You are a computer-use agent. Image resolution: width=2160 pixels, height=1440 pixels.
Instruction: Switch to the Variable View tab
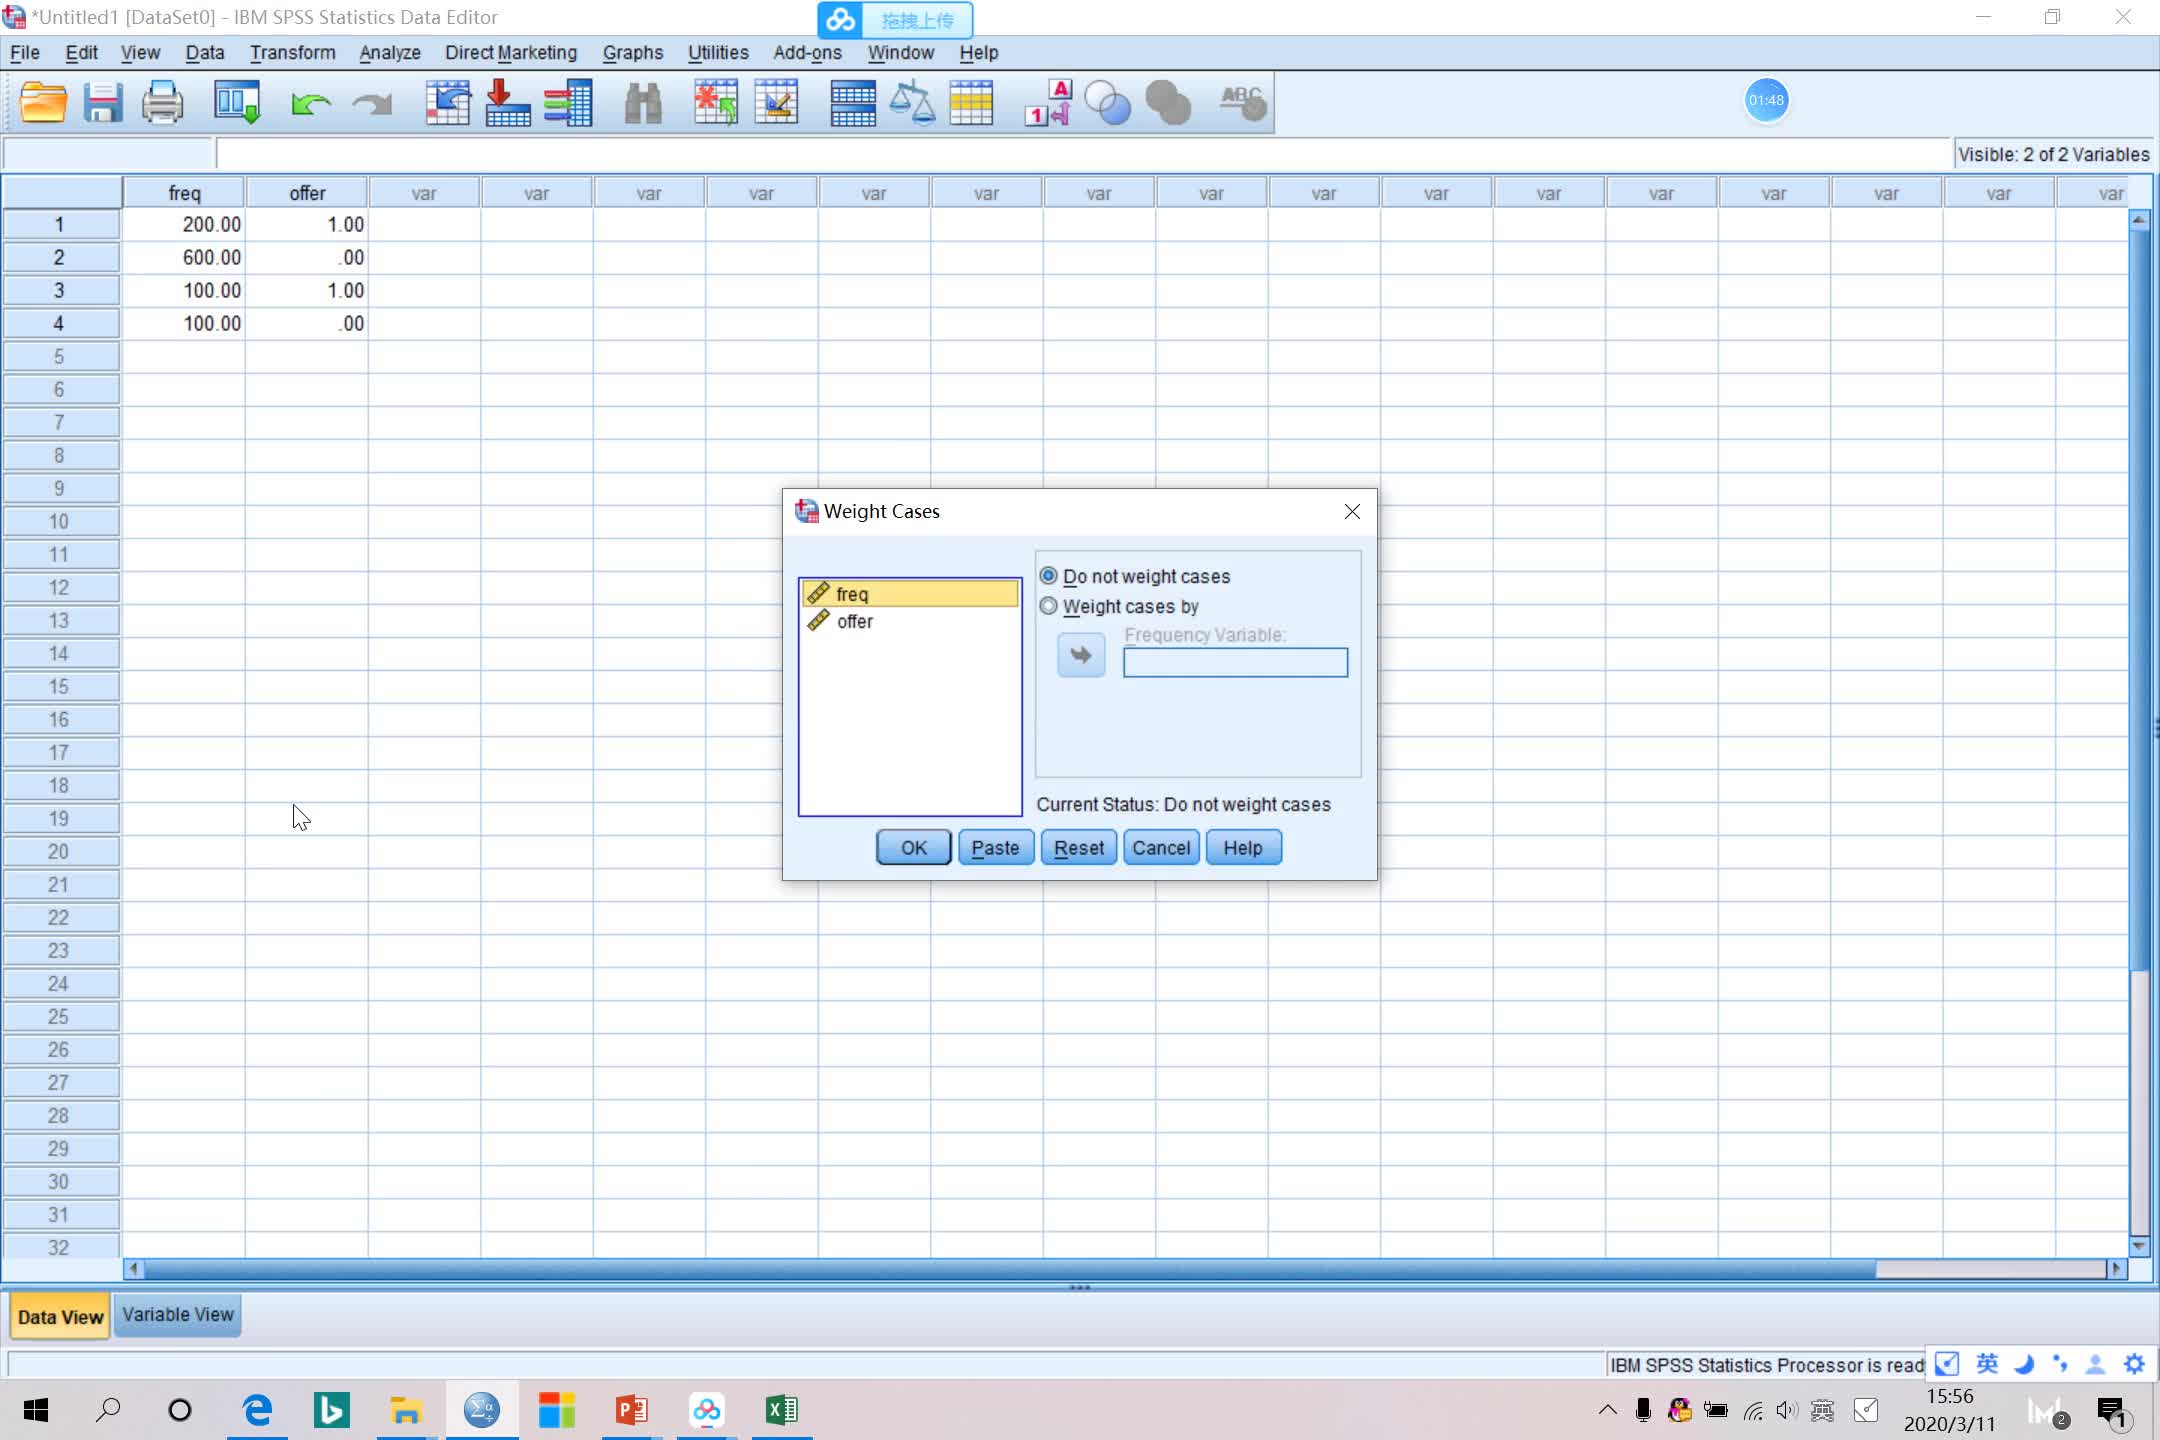(x=178, y=1315)
